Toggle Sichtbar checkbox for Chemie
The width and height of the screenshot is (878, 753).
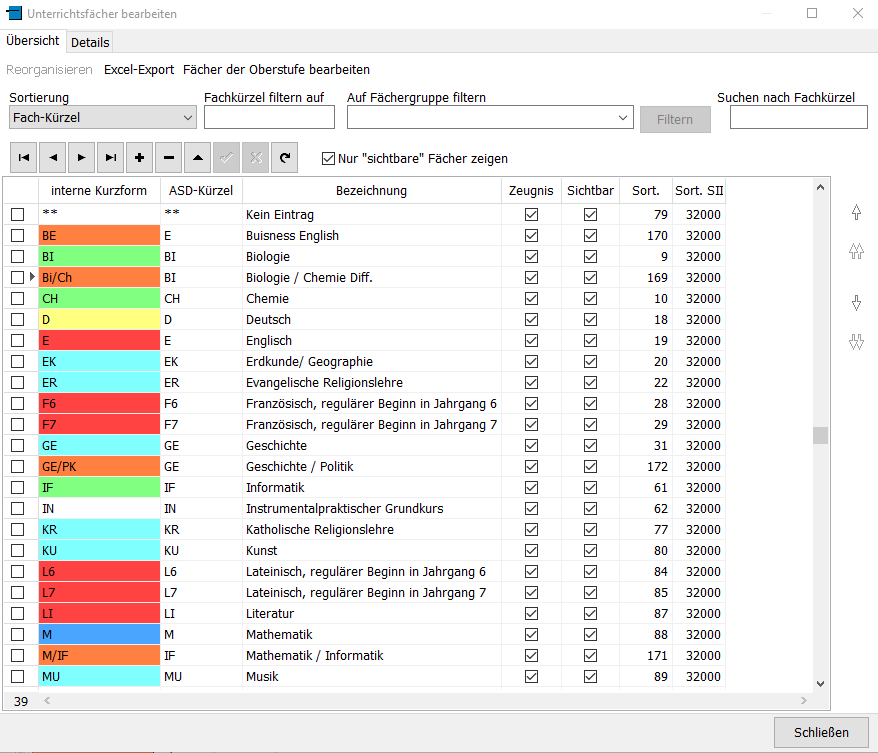[590, 298]
